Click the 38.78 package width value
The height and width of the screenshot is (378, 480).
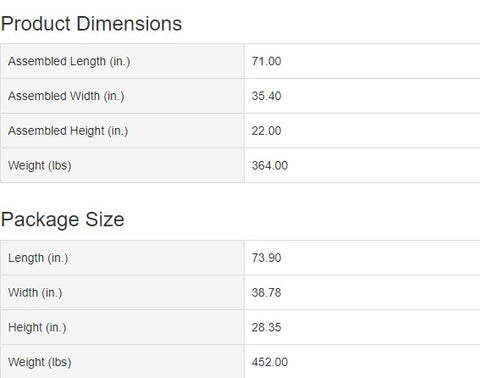pyautogui.click(x=266, y=293)
